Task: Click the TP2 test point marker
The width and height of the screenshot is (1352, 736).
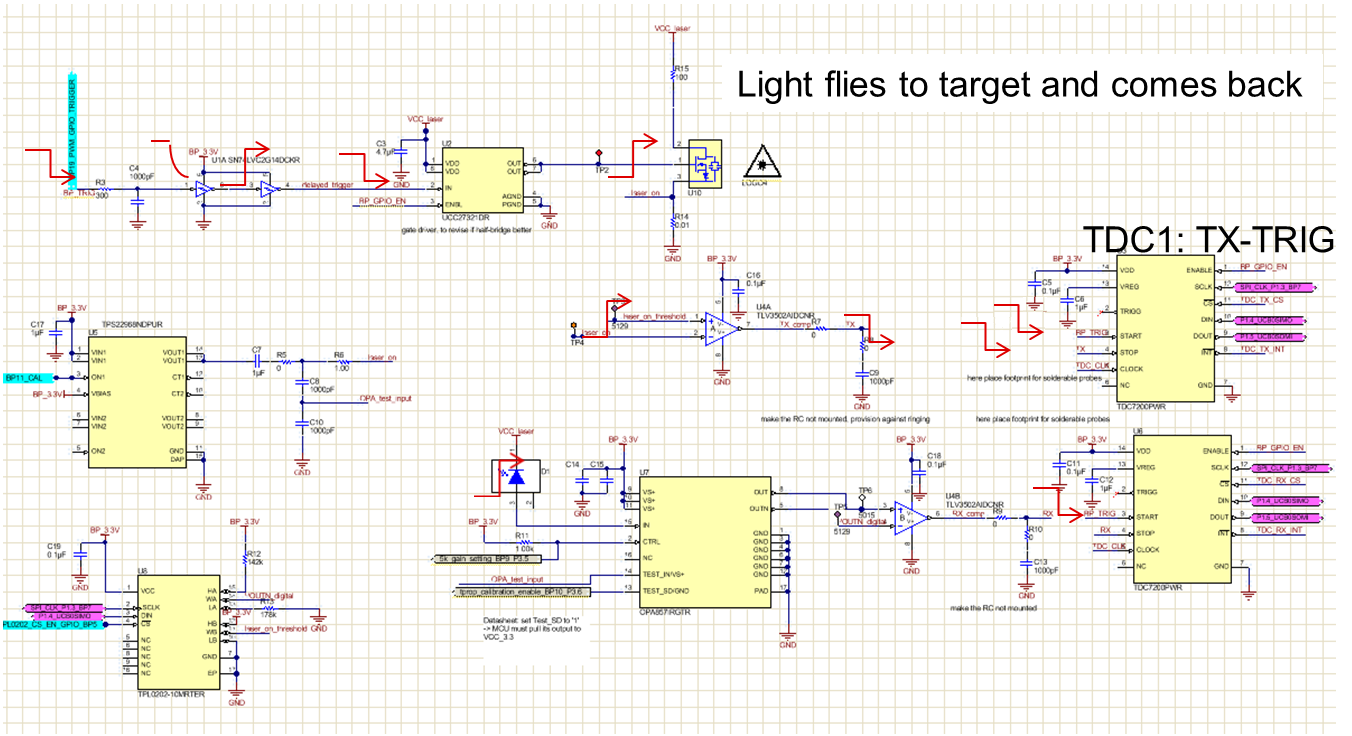Action: (x=600, y=153)
